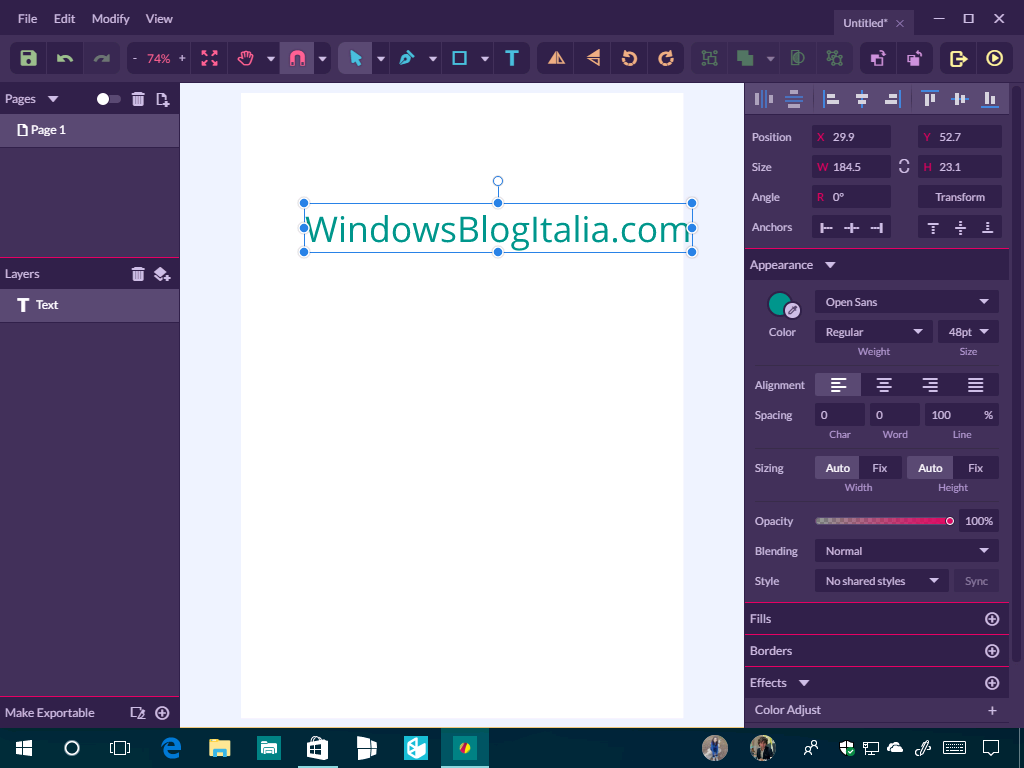
Task: Rotate the object counterclockwise
Action: pos(629,58)
